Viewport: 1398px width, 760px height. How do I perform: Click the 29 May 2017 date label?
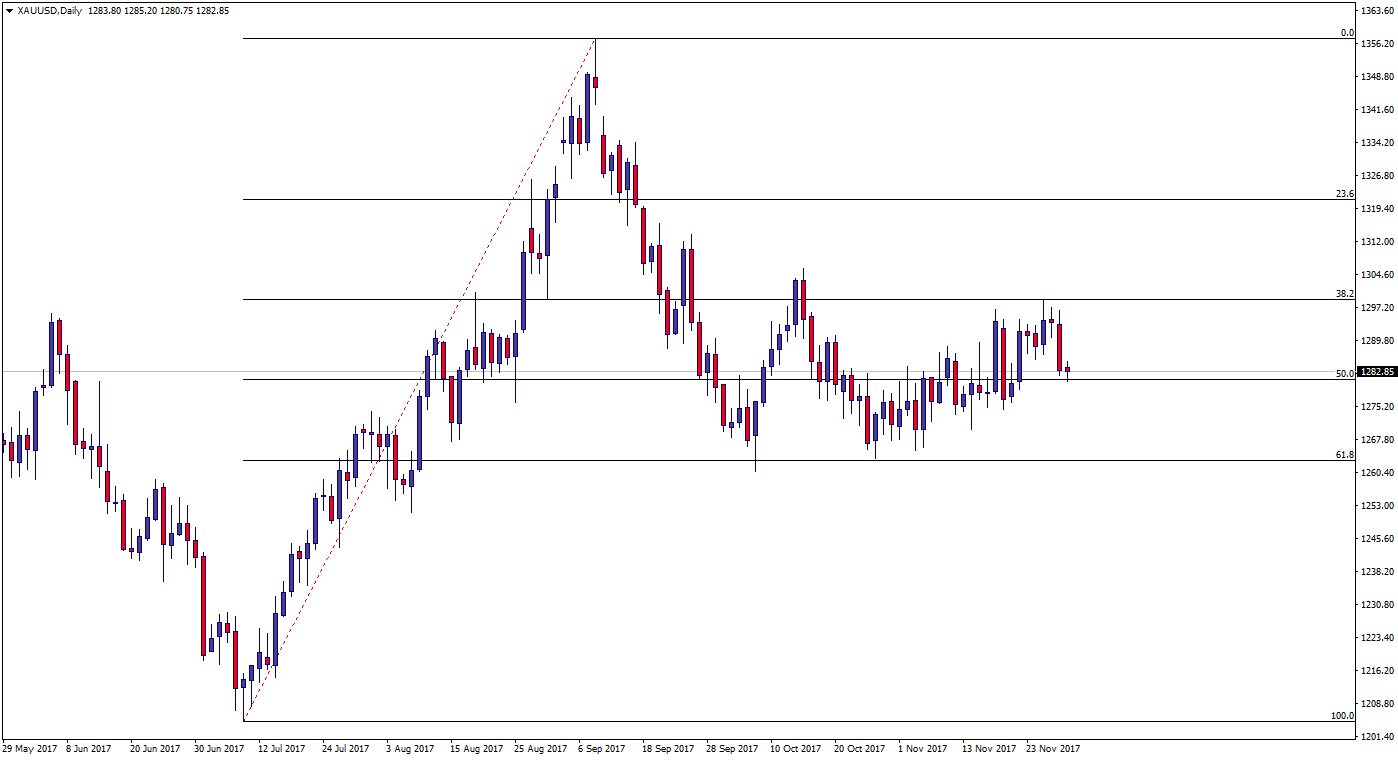tap(30, 748)
